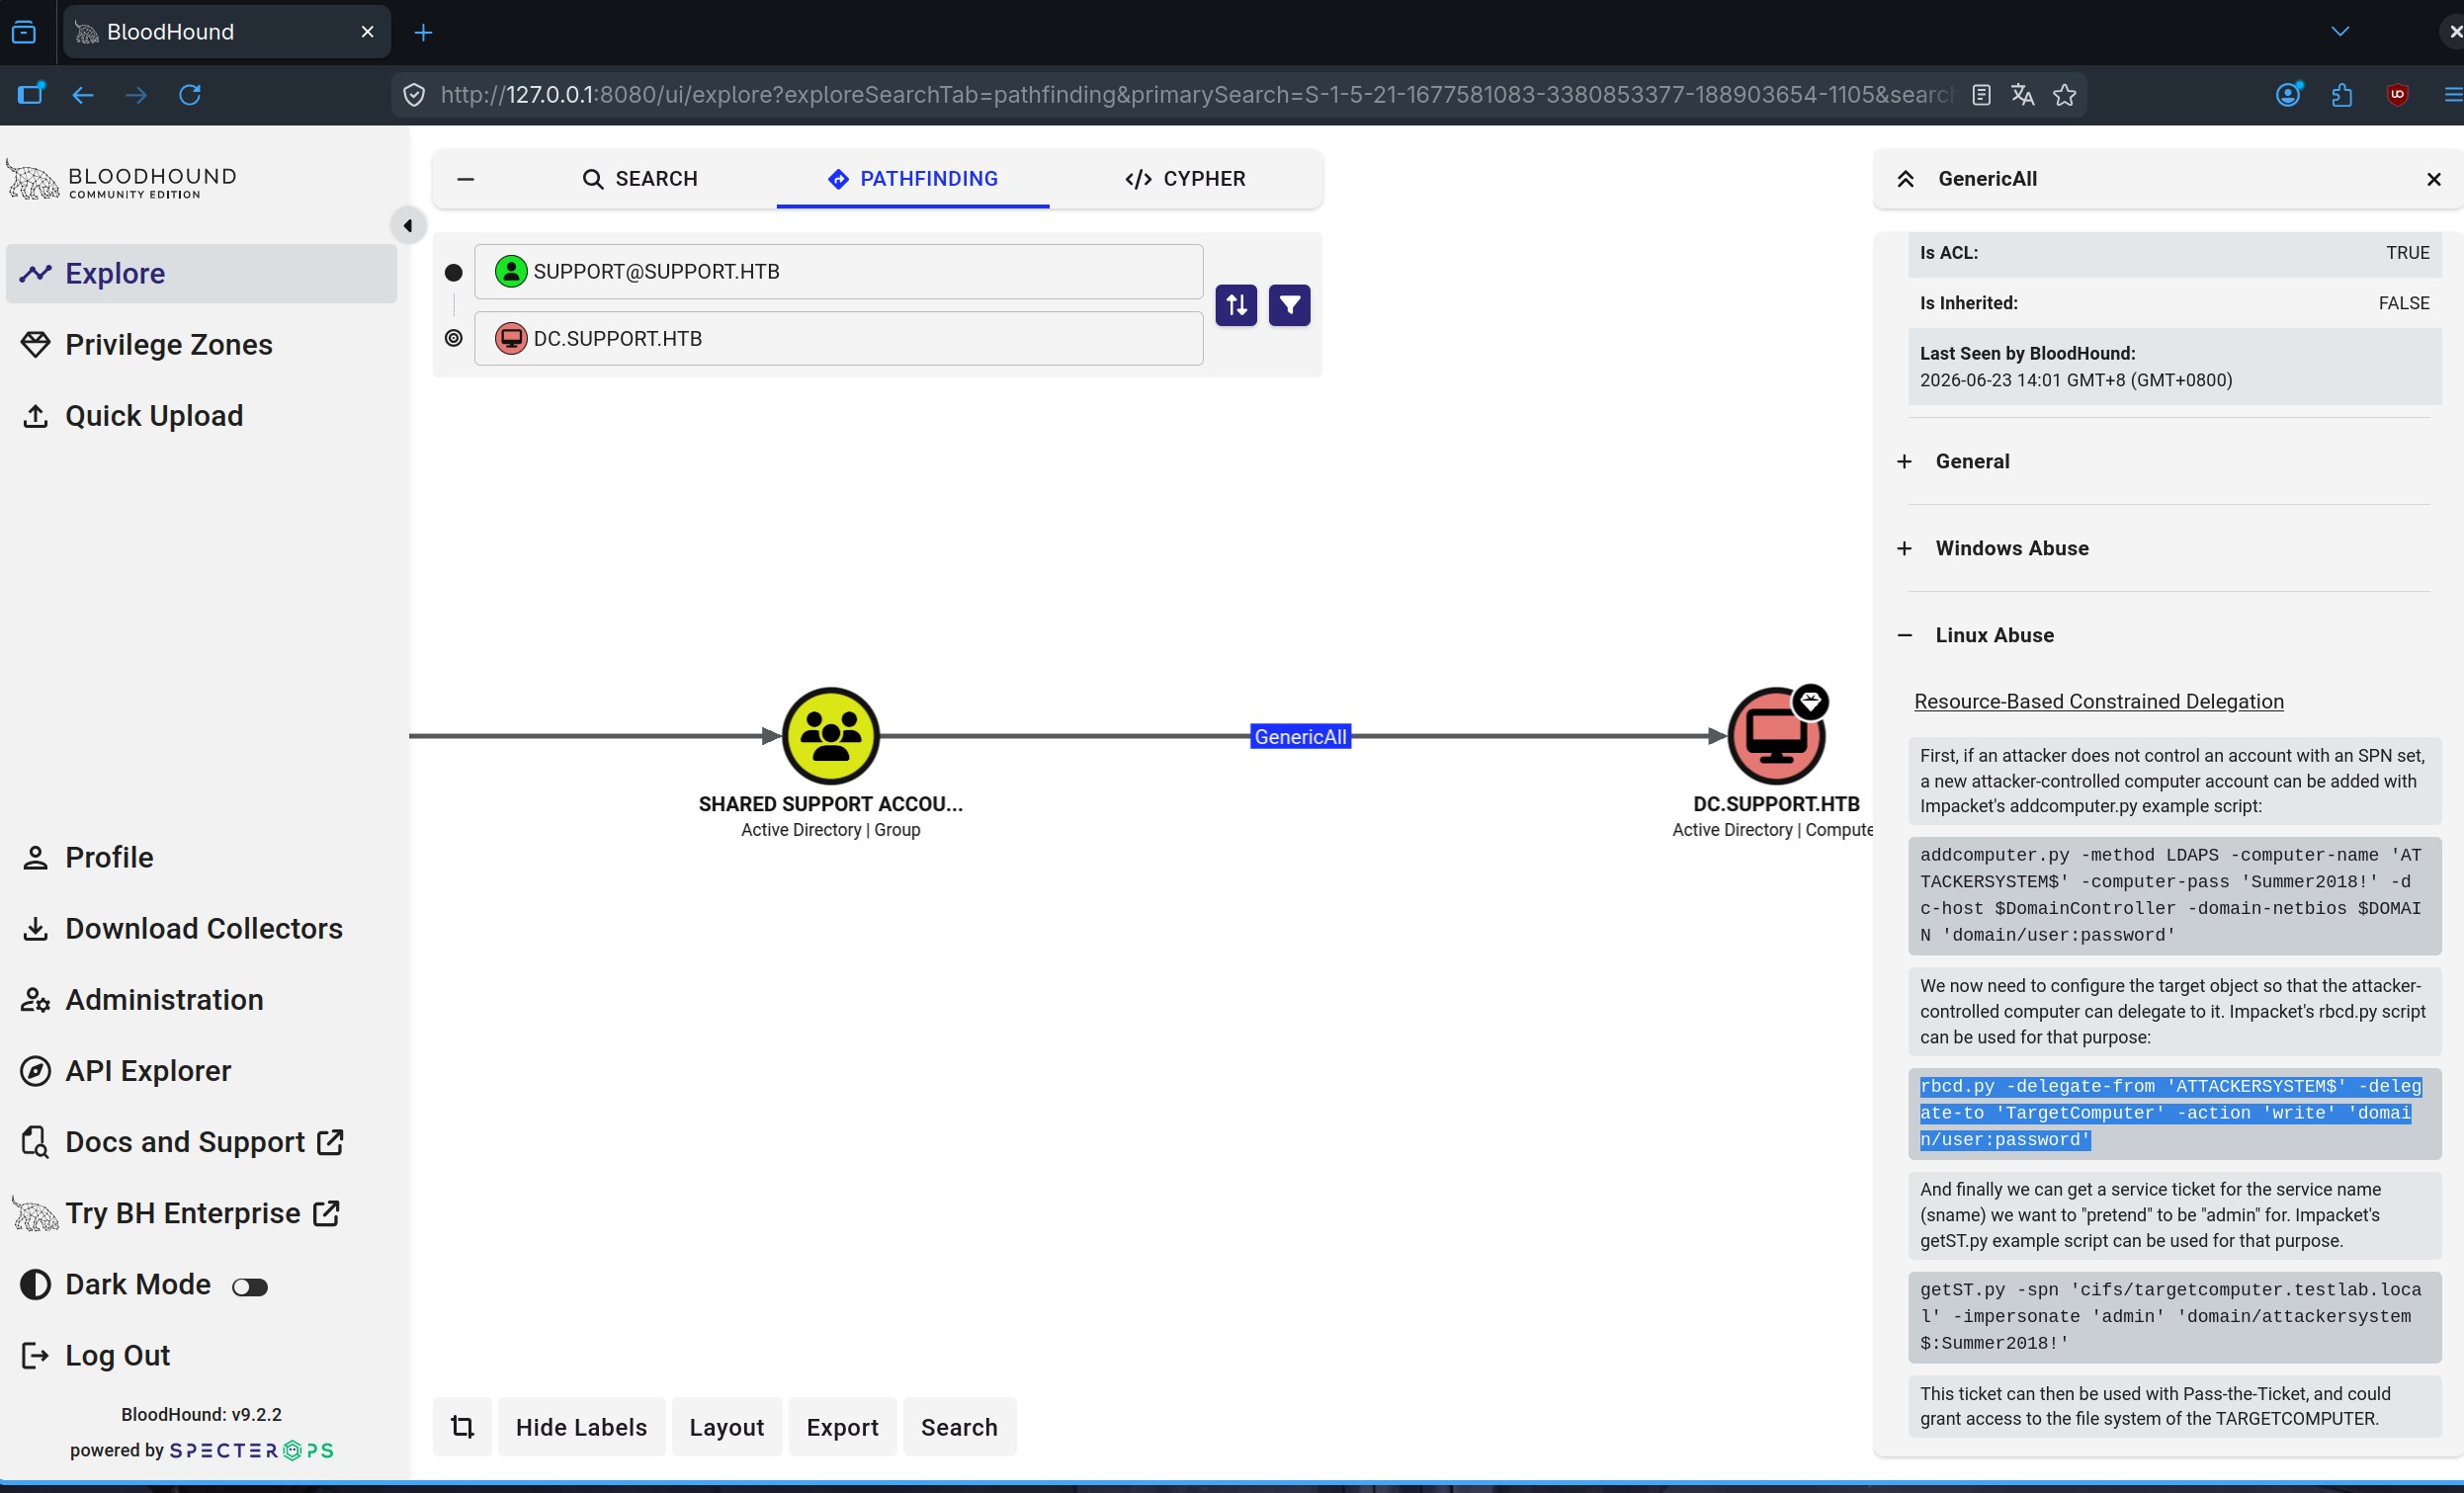Open the browser extensions puzzle icon
This screenshot has height=1493, width=2464.
[2342, 95]
